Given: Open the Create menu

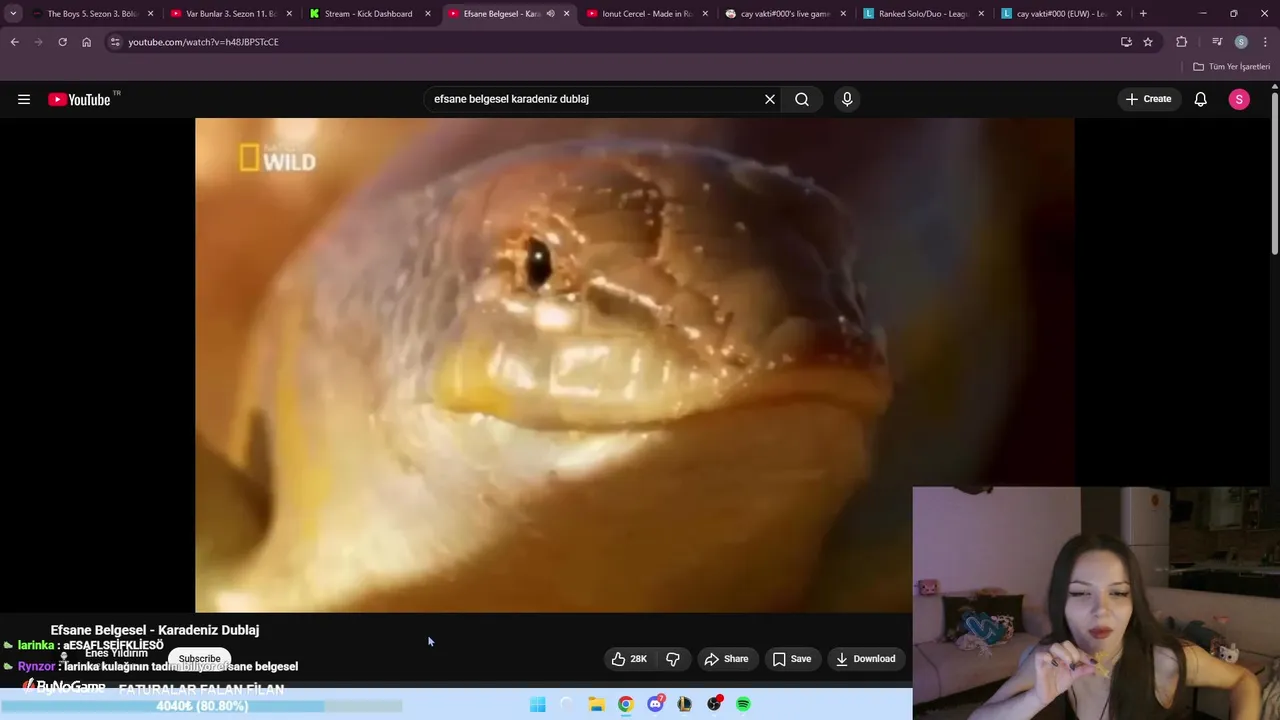Looking at the screenshot, I should click(x=1148, y=99).
